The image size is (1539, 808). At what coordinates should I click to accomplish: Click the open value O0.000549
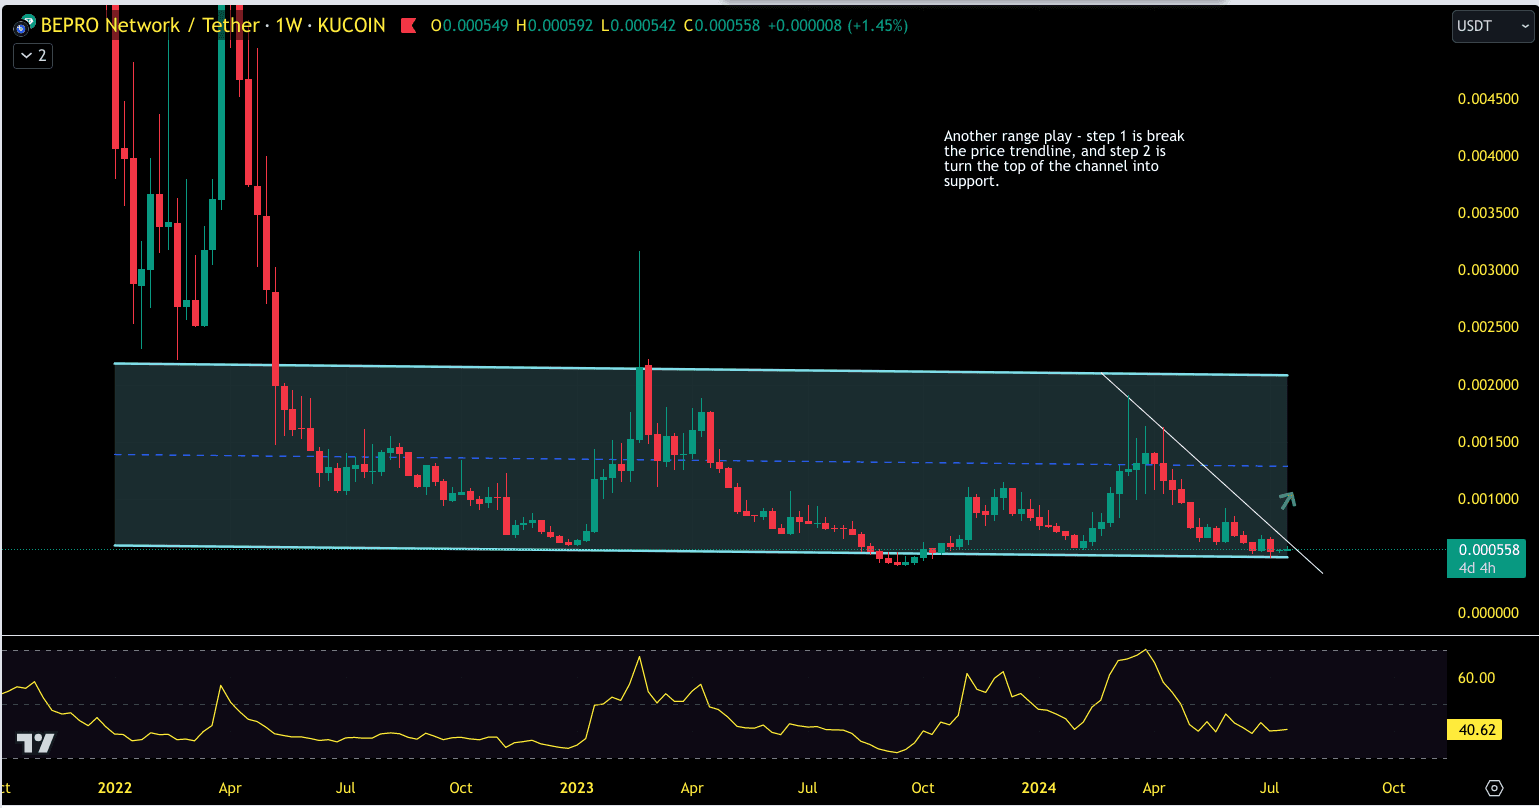470,26
